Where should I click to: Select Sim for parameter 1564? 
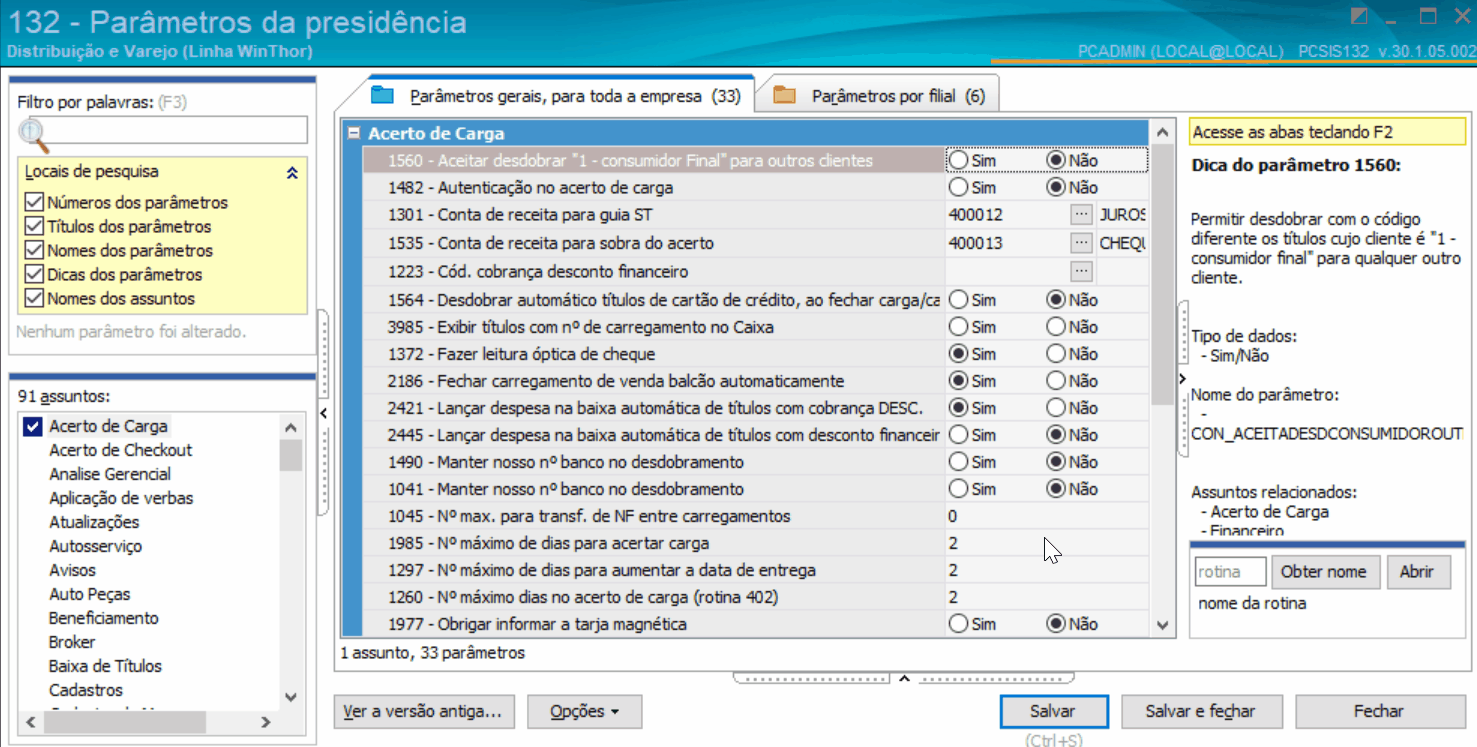[959, 300]
